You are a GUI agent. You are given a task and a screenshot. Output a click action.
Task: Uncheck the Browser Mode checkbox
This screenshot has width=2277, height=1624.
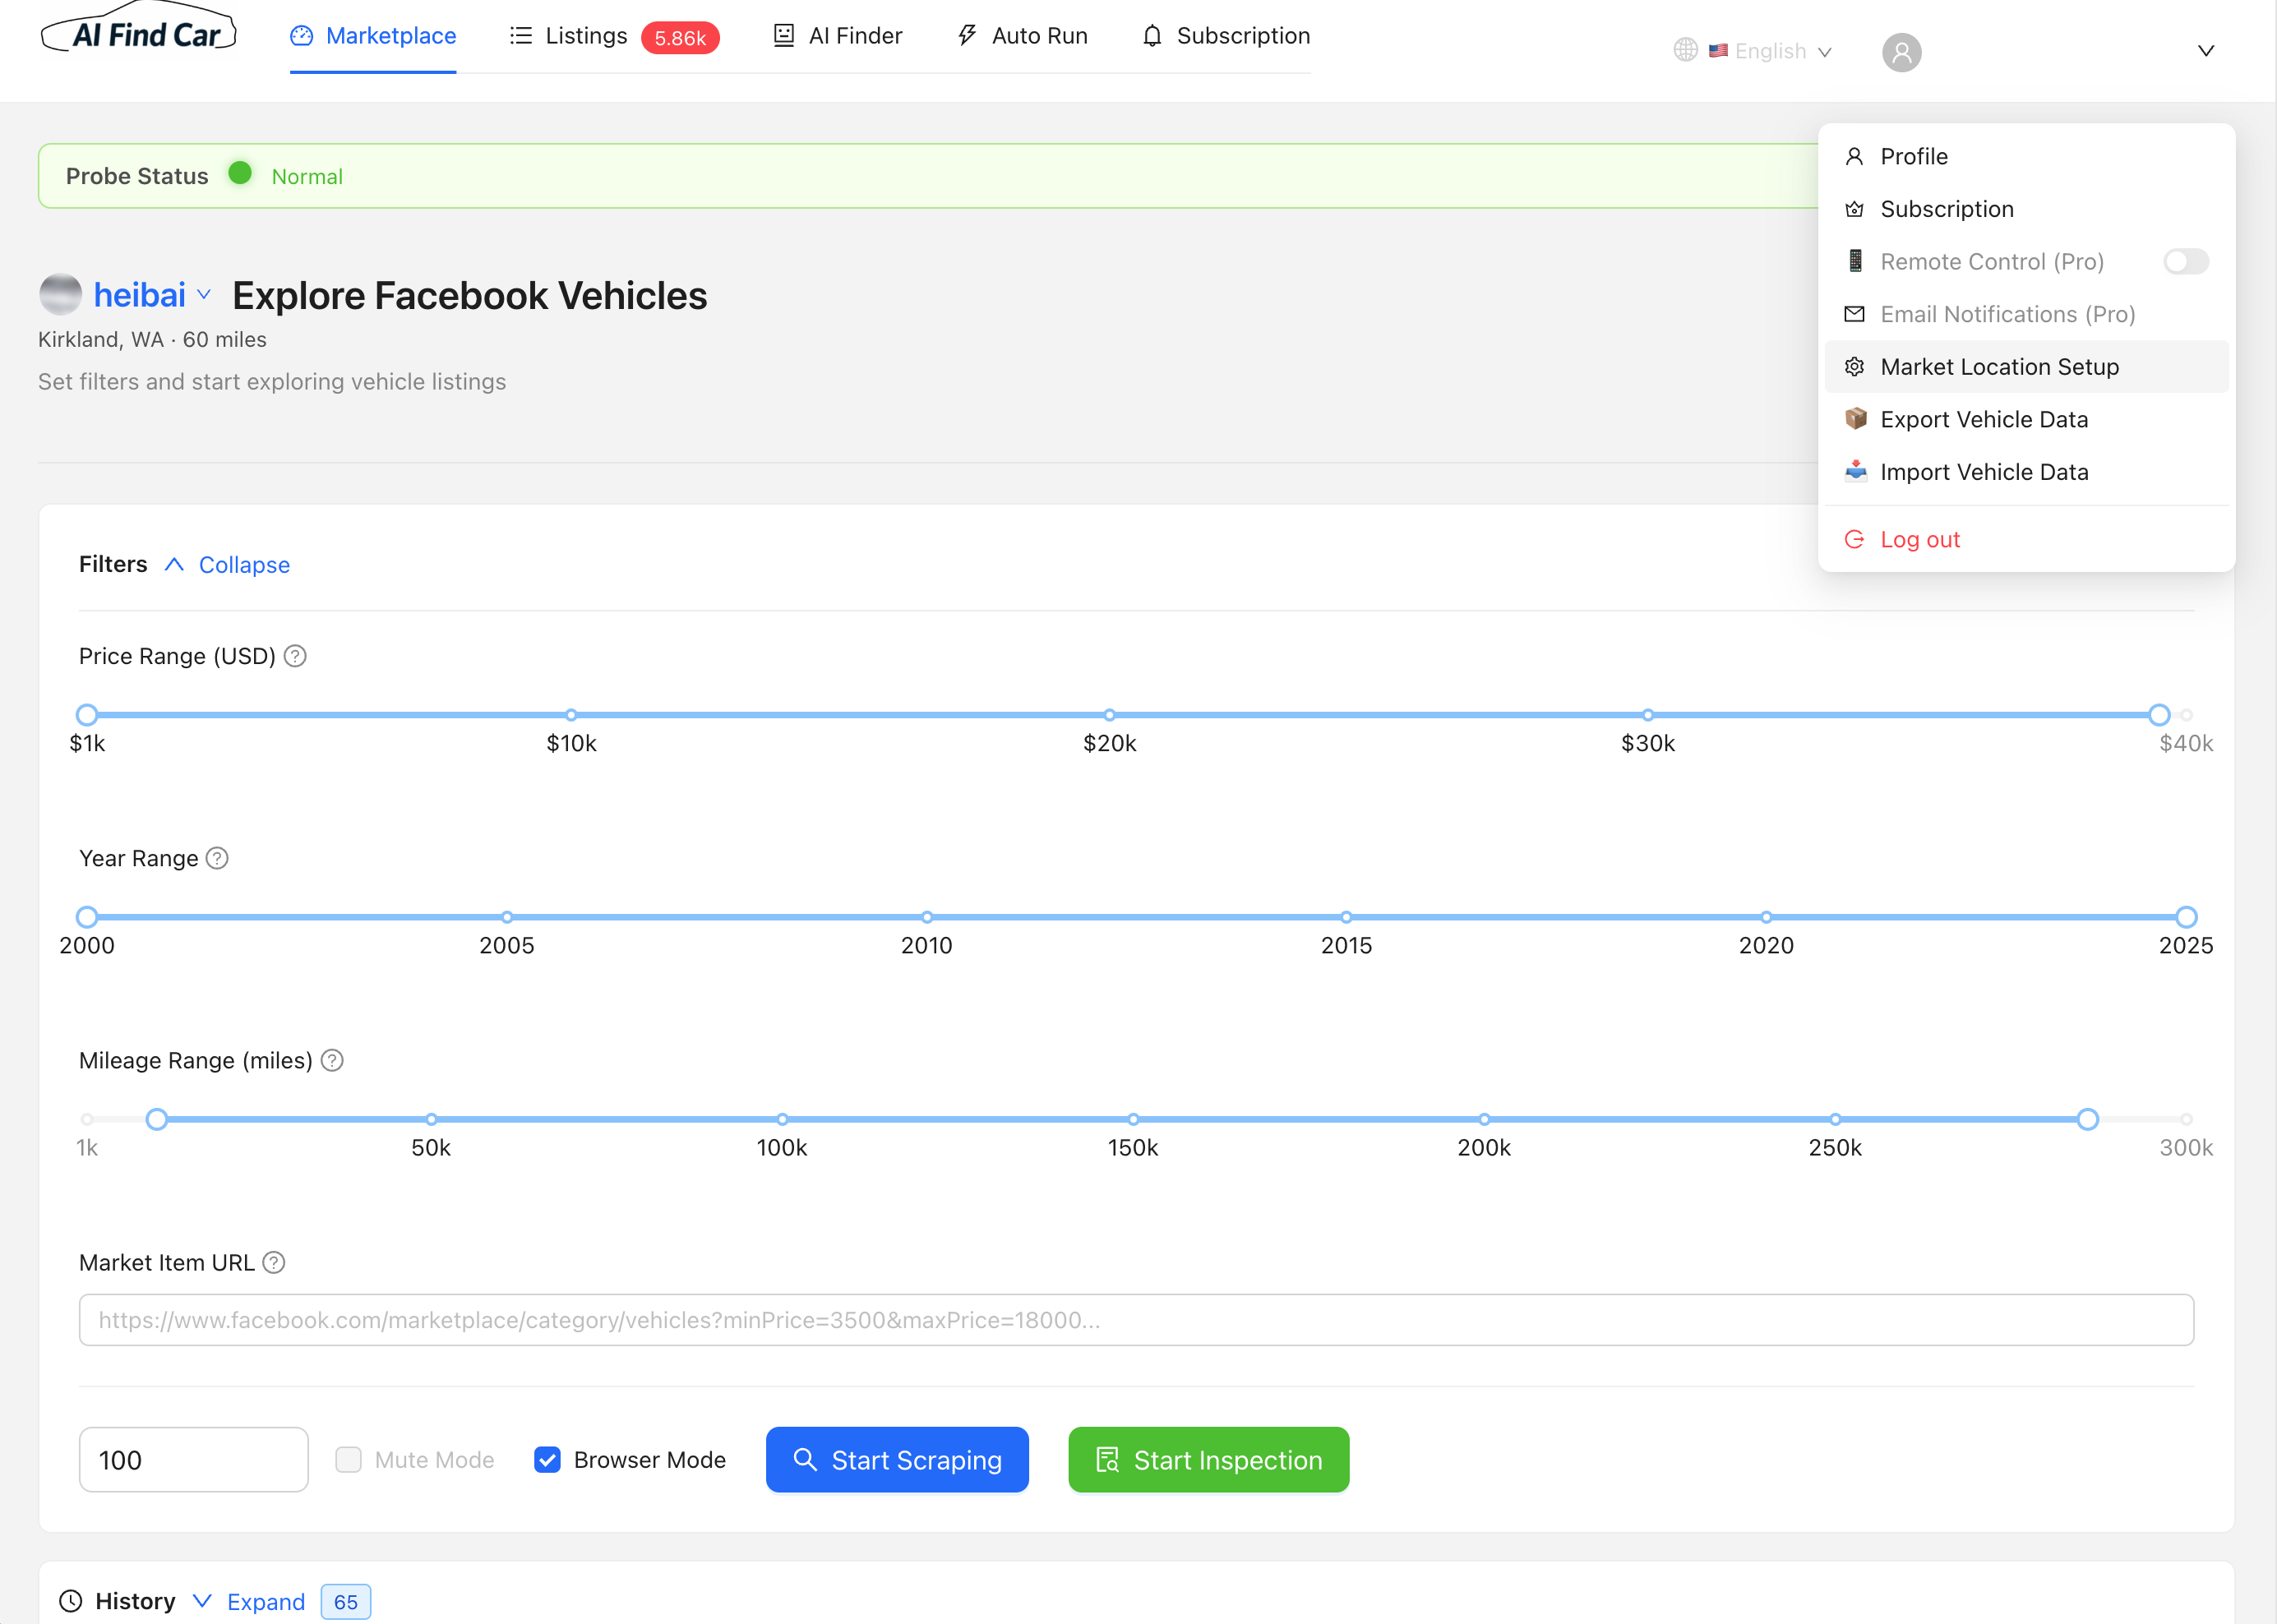coord(547,1459)
